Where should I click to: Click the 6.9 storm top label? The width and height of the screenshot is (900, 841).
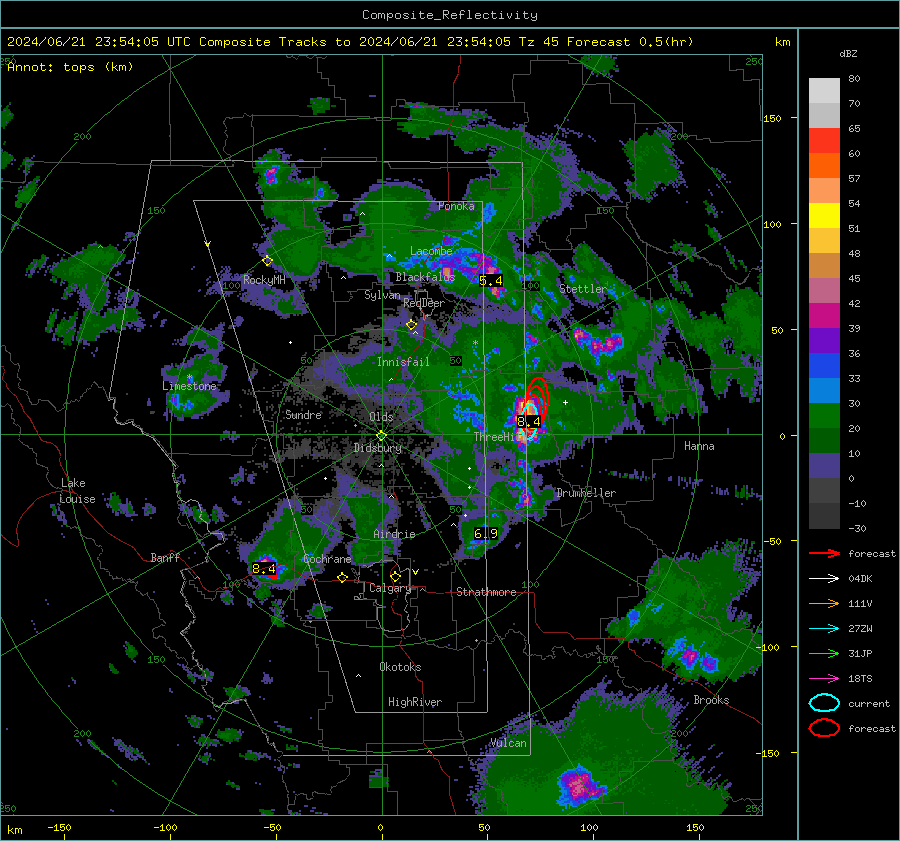point(486,534)
